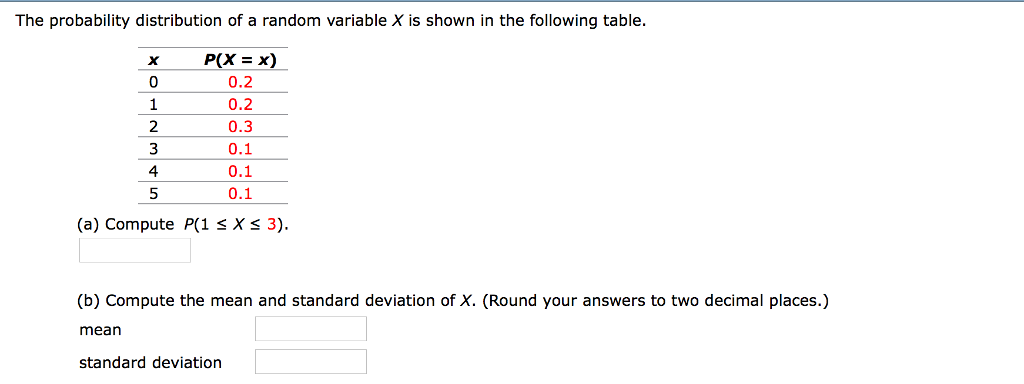Click the mean answer input field
The image size is (1024, 384).
pyautogui.click(x=311, y=328)
